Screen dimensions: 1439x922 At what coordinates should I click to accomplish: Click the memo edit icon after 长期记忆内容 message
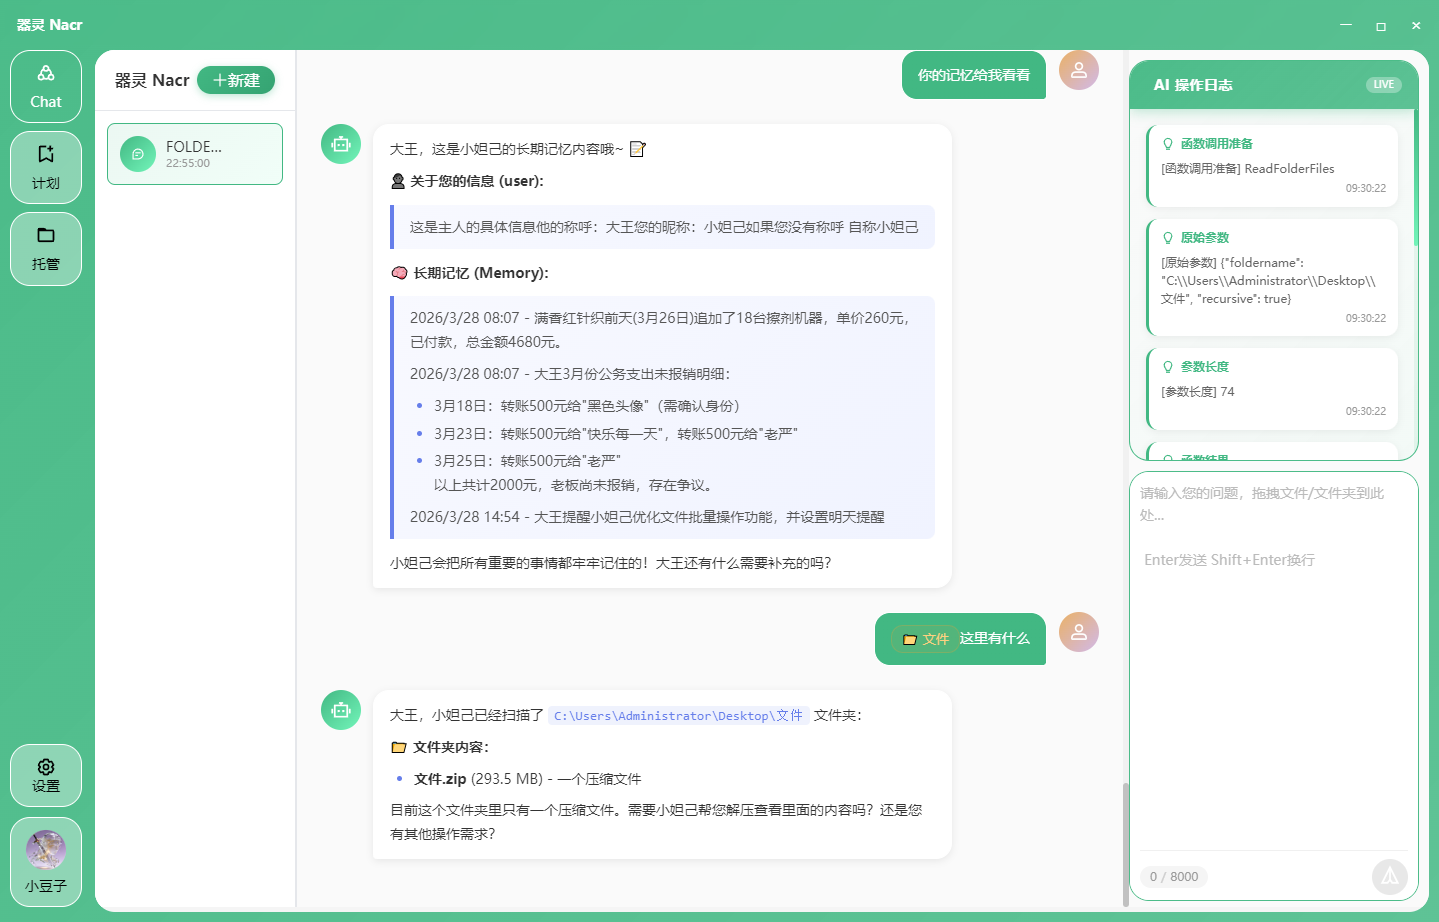coord(638,149)
